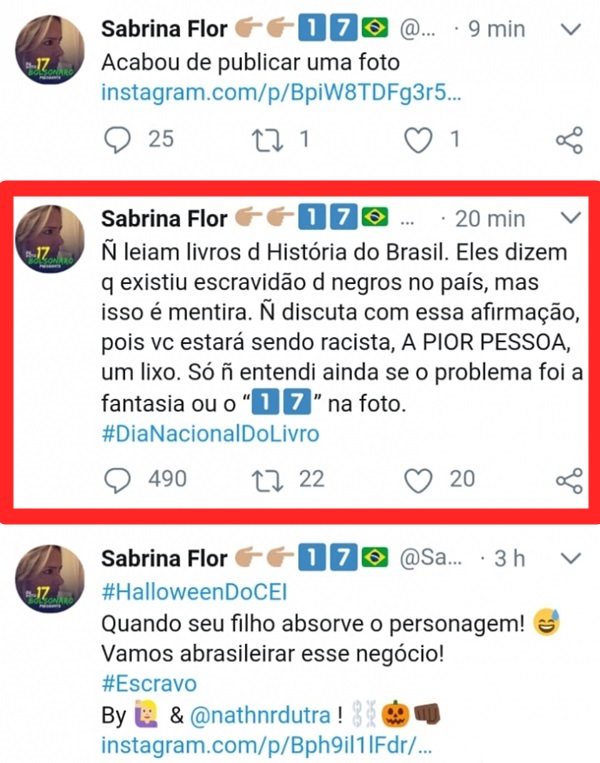
Task: Open Sabrina Flor name on 3 h tweet
Action: [x=164, y=557]
